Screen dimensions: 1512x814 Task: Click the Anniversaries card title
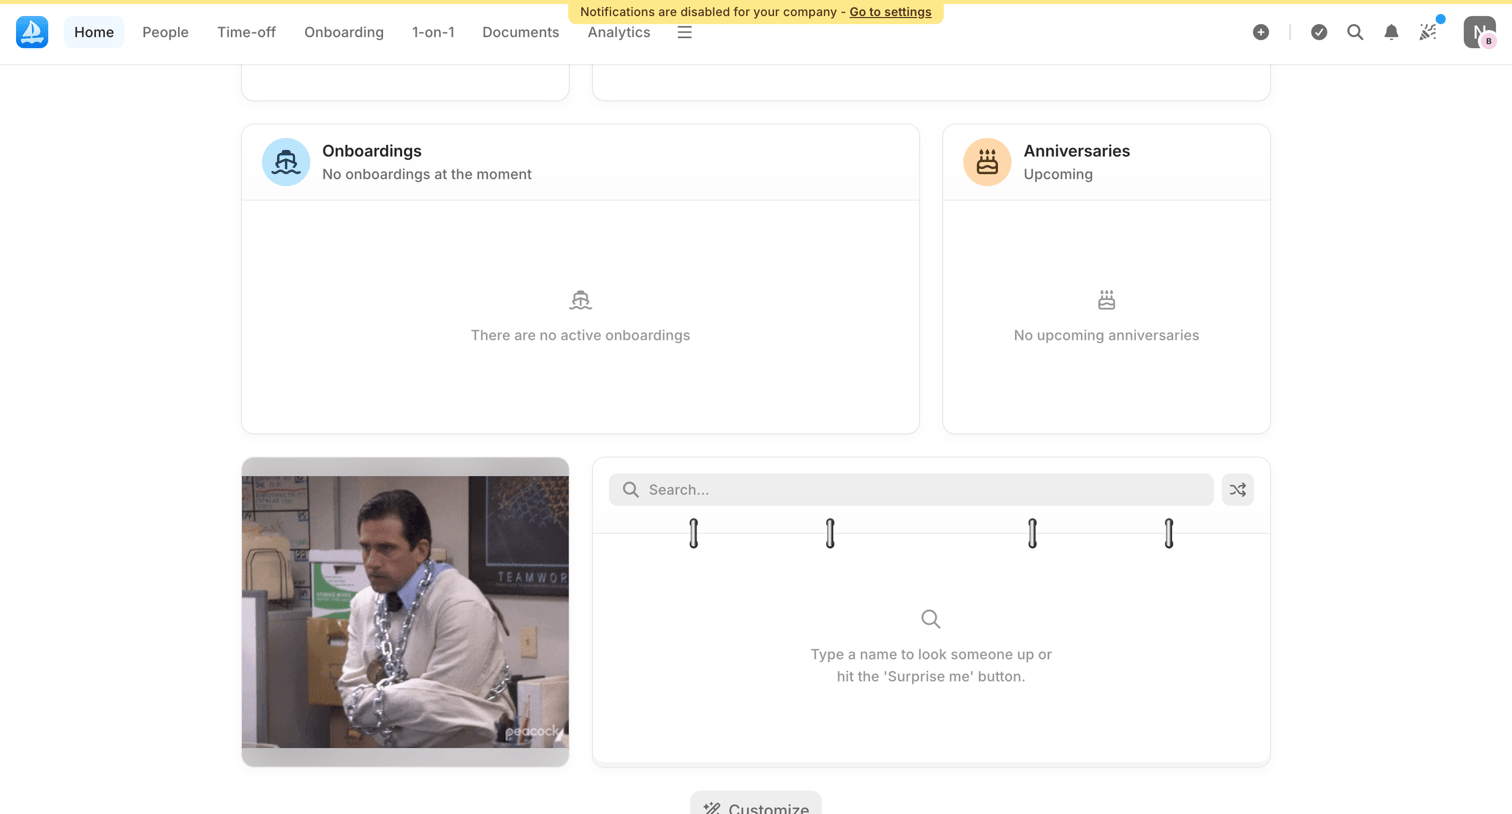coord(1077,151)
